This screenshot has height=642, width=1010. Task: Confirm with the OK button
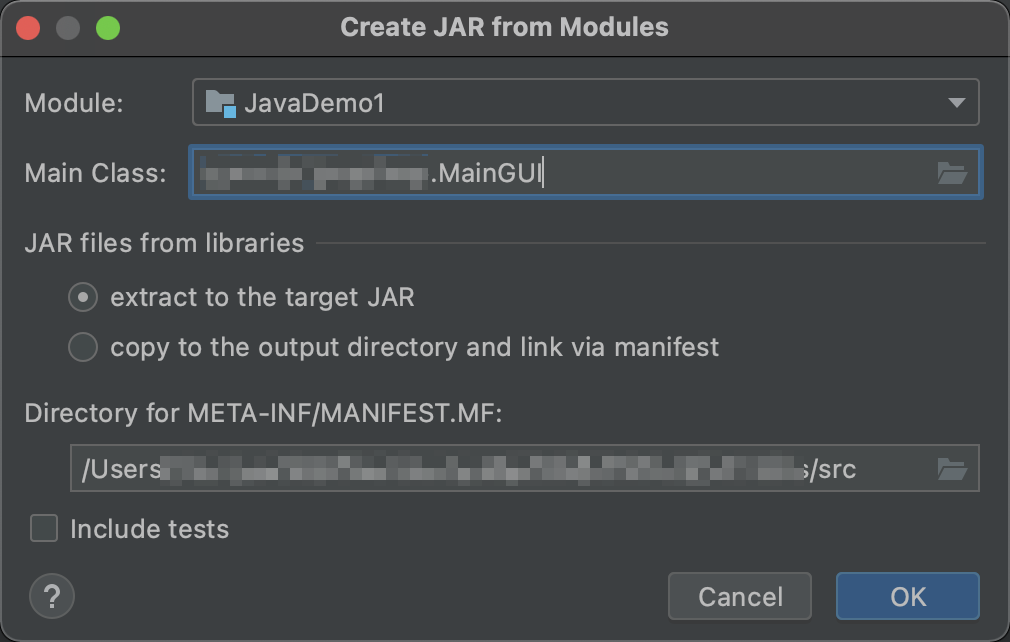908,596
